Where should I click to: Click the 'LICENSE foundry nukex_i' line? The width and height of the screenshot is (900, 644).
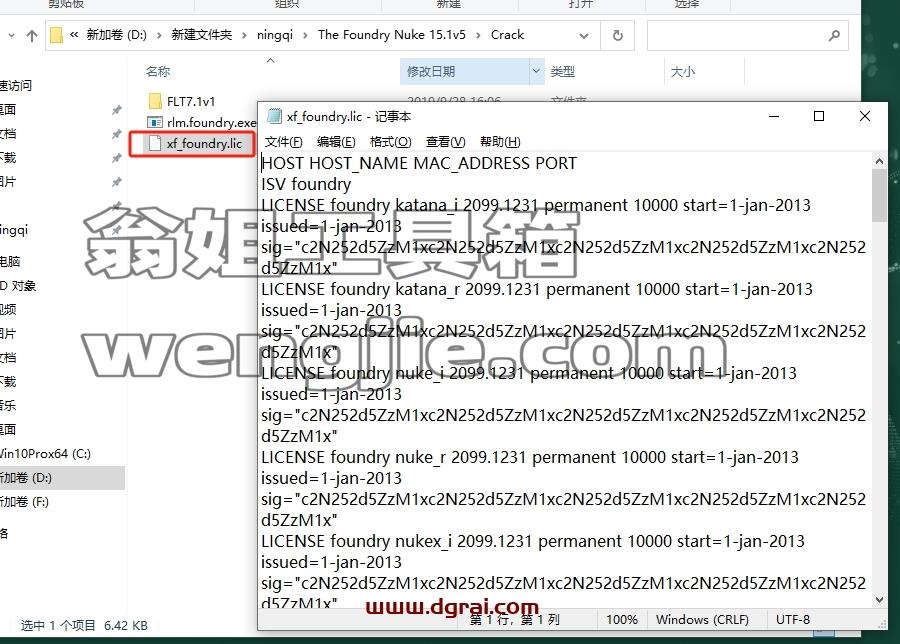click(x=533, y=541)
